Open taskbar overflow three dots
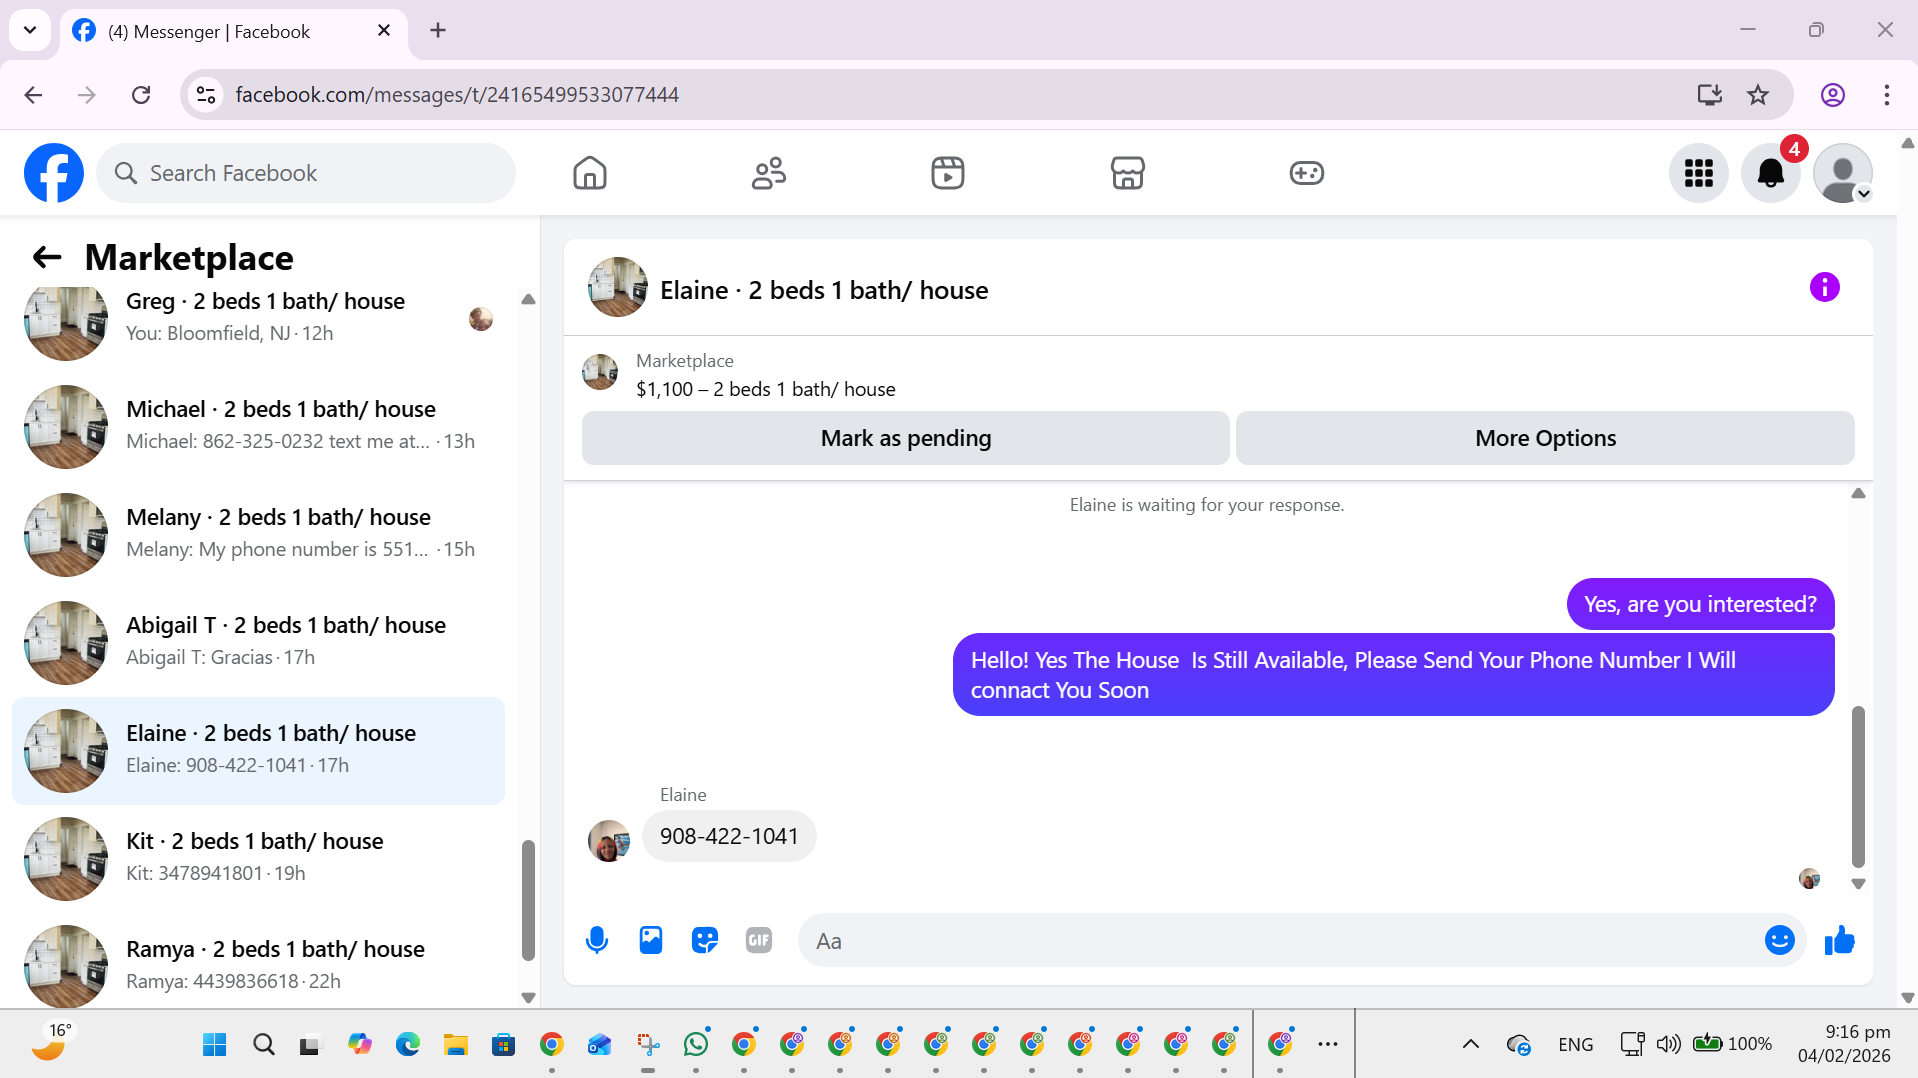Screen dimensions: 1918x1078 coord(1328,1045)
